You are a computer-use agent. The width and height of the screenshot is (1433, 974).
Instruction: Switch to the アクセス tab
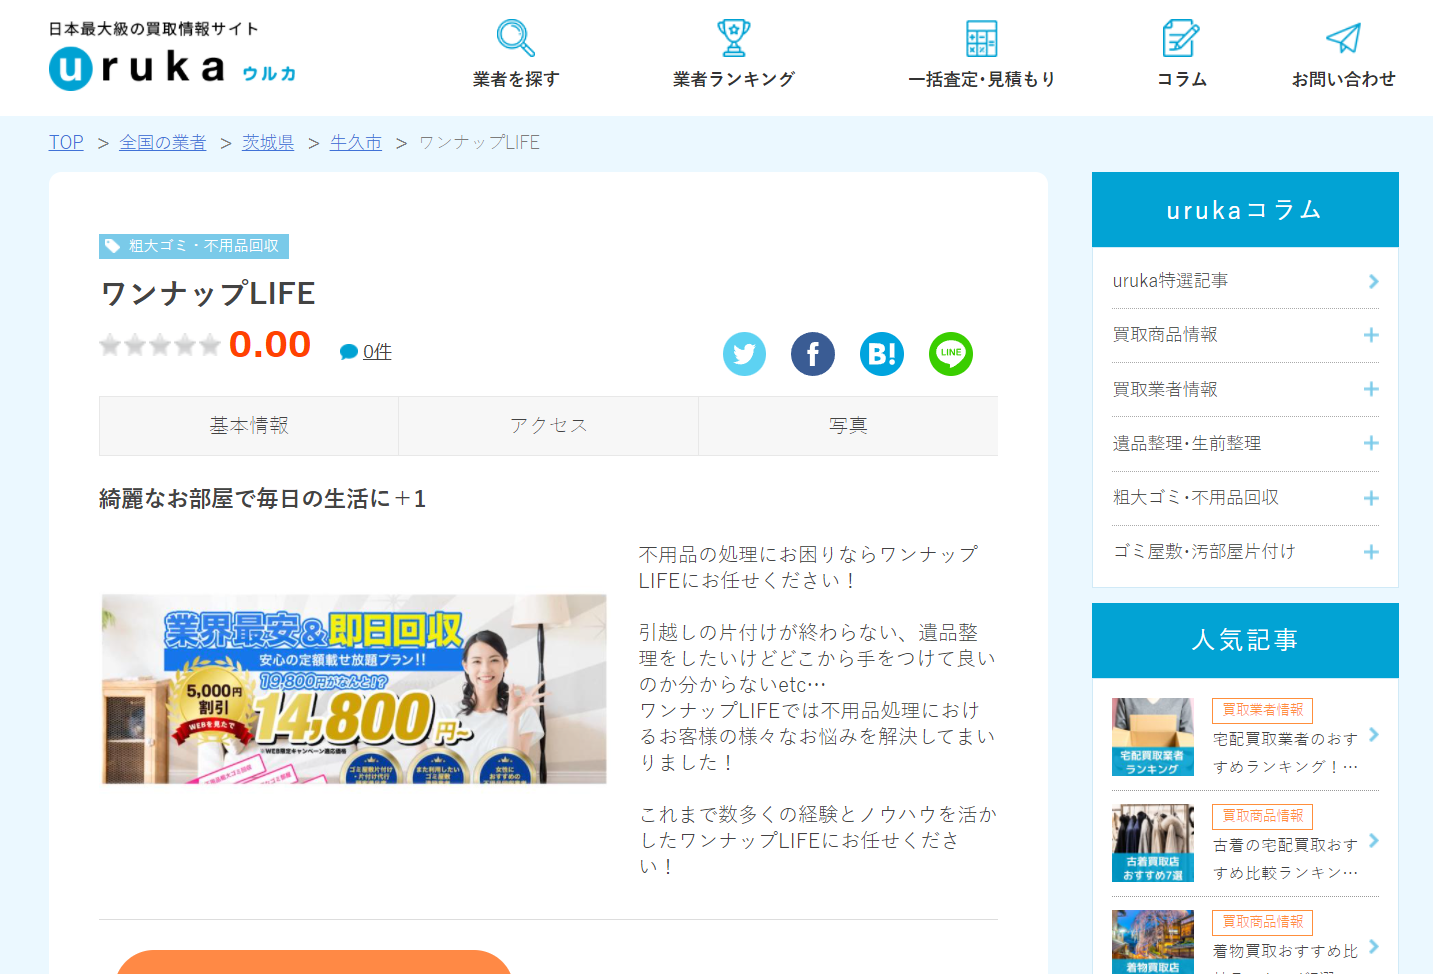pyautogui.click(x=549, y=426)
